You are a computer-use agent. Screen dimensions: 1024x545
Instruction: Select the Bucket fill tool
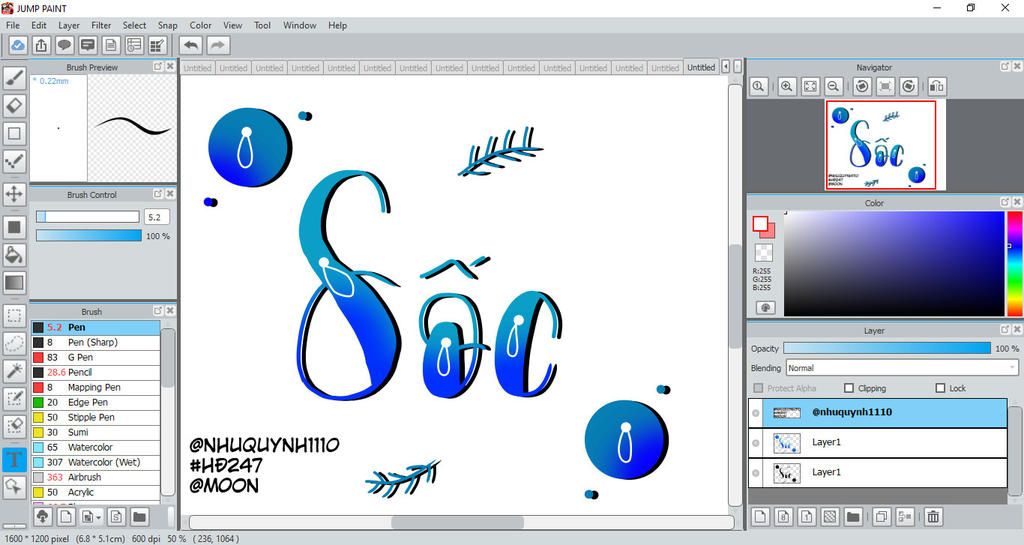[14, 255]
